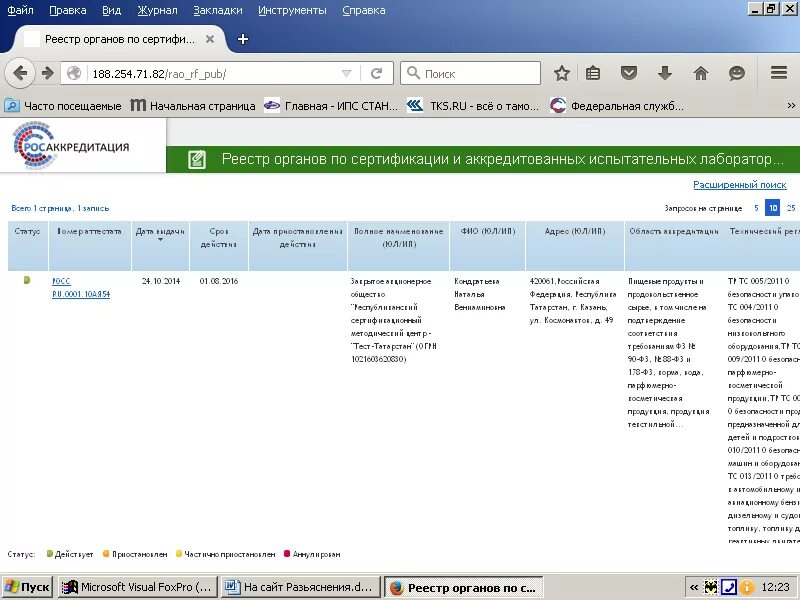This screenshot has width=800, height=600.
Task: Switch to Microsoft Visual FoxPro taskbar button
Action: (x=138, y=587)
